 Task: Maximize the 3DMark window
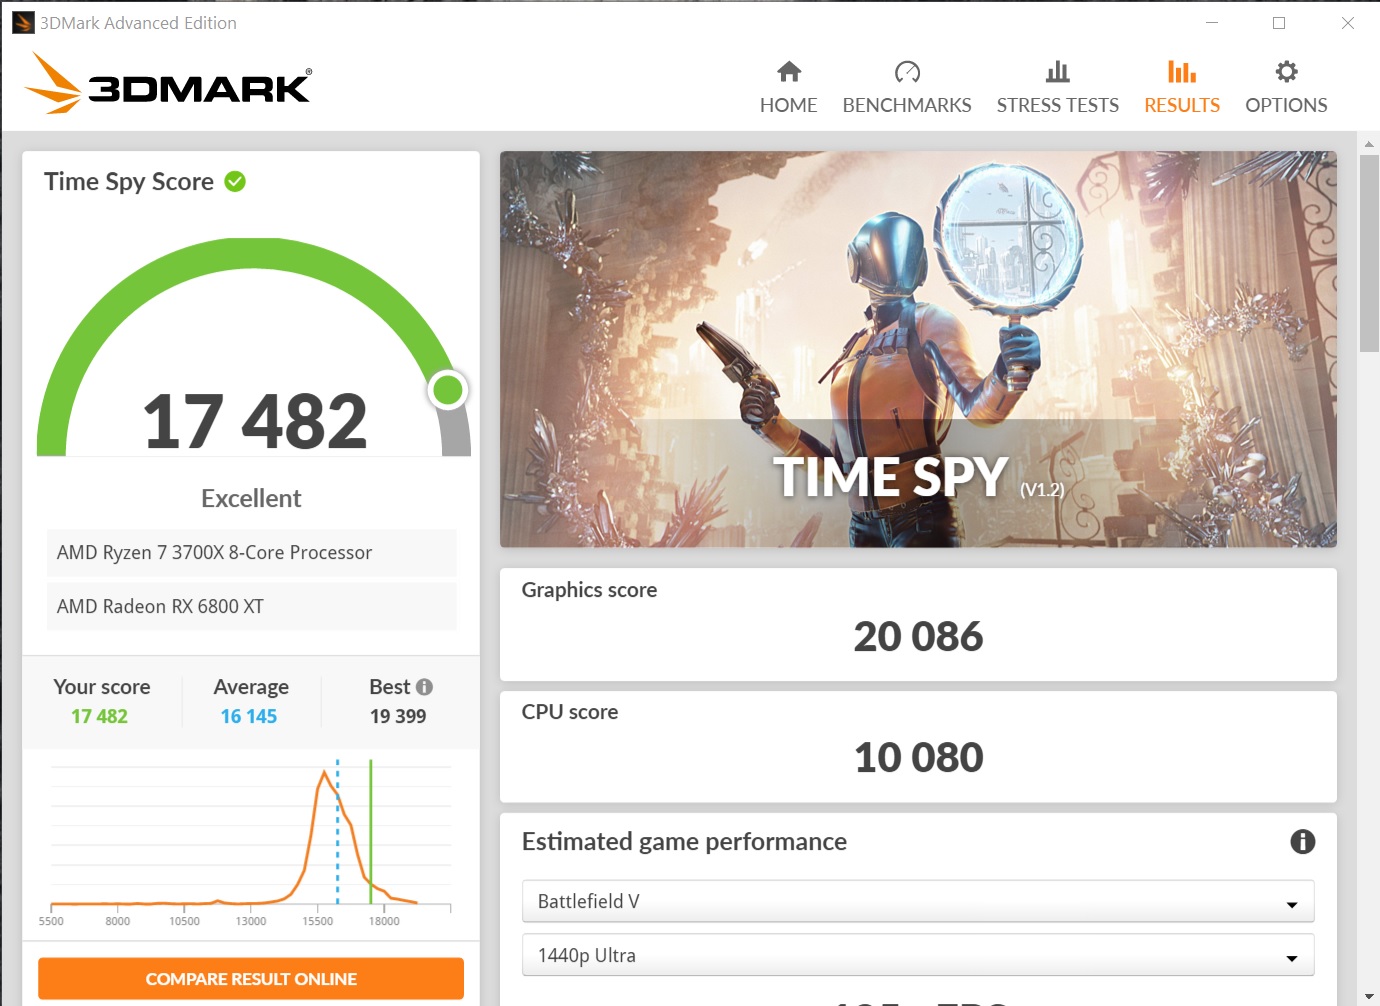pyautogui.click(x=1279, y=22)
